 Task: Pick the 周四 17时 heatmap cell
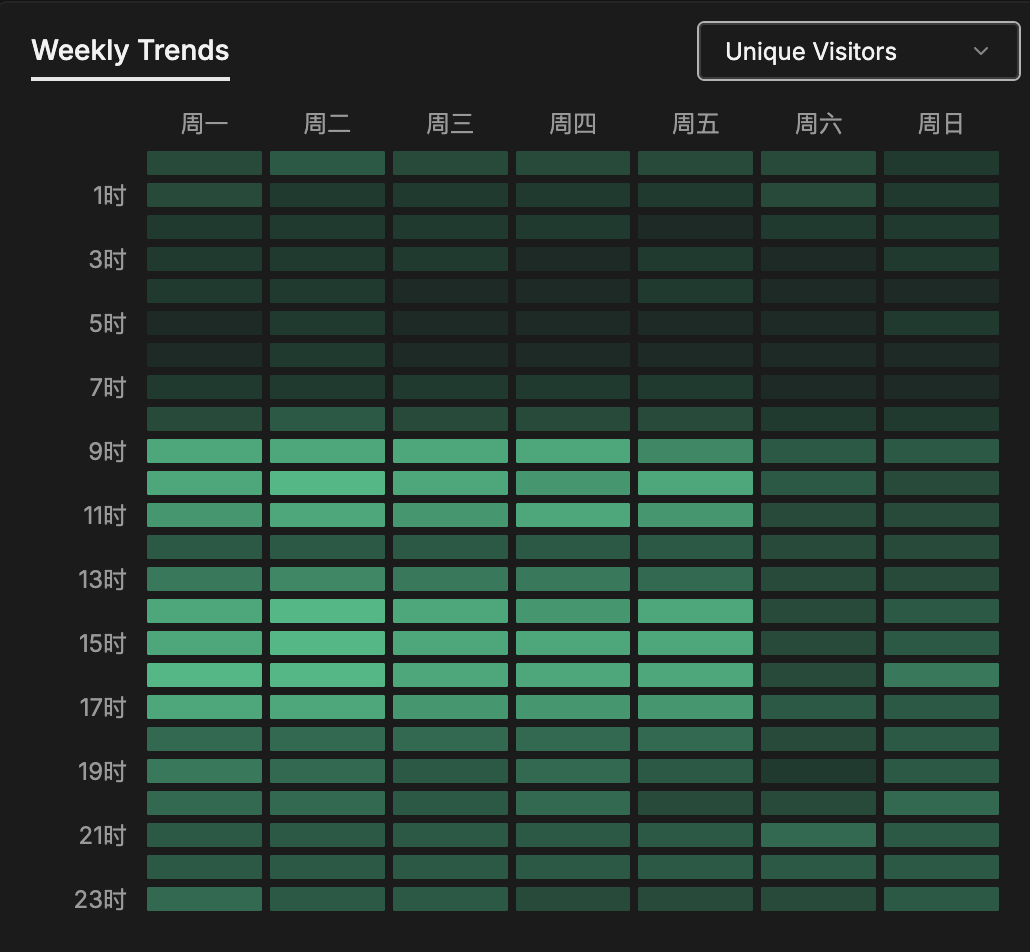click(573, 707)
